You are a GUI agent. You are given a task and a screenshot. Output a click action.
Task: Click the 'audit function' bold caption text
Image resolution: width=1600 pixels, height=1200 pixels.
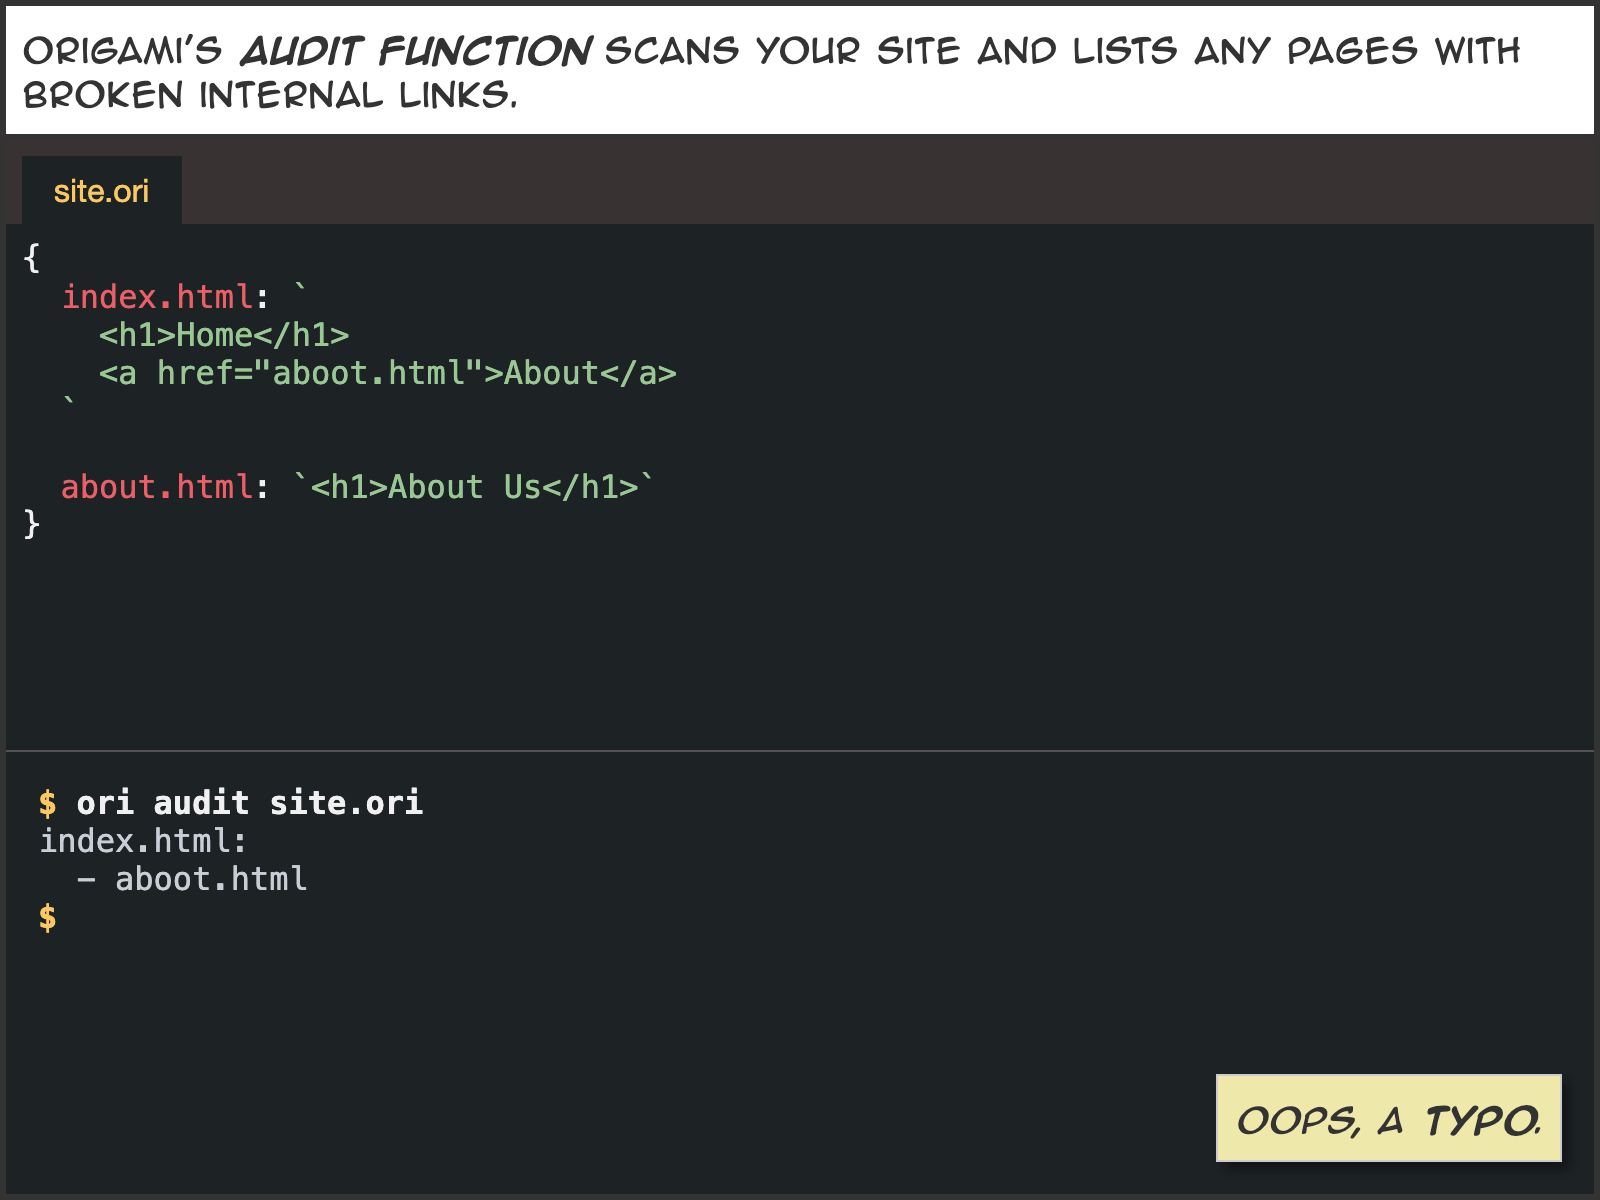[x=415, y=51]
